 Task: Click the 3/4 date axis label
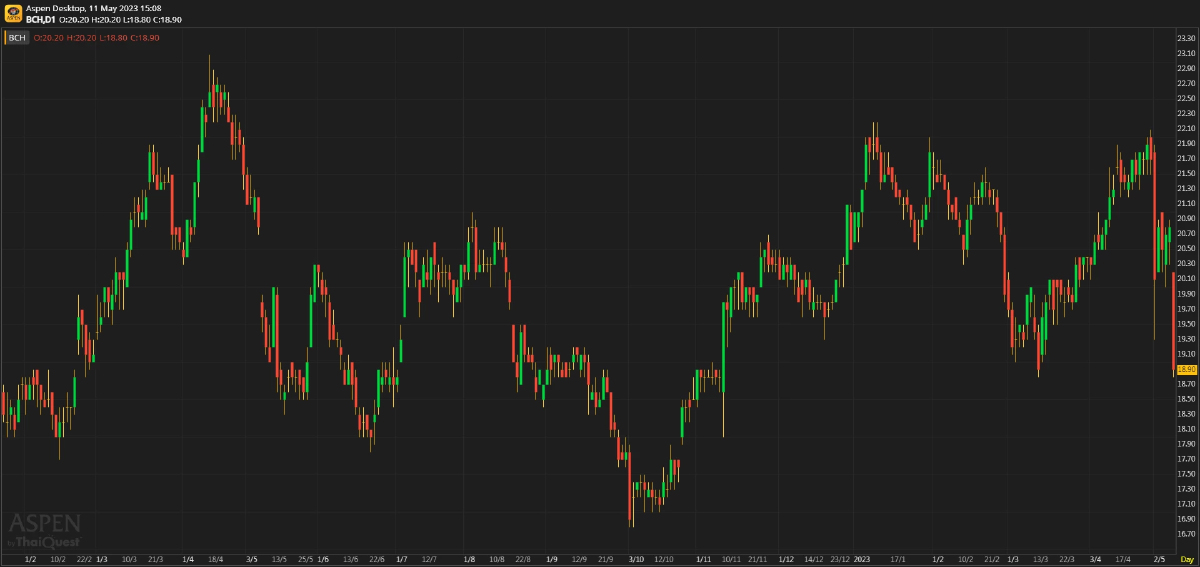tap(1095, 558)
